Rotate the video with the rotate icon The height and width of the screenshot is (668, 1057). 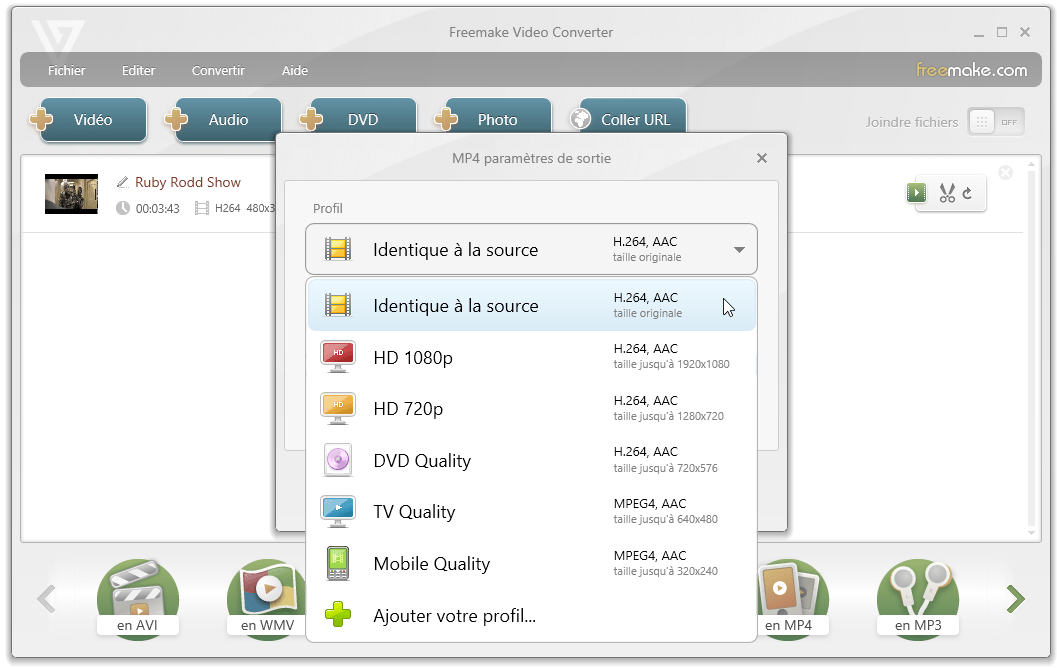(x=967, y=193)
